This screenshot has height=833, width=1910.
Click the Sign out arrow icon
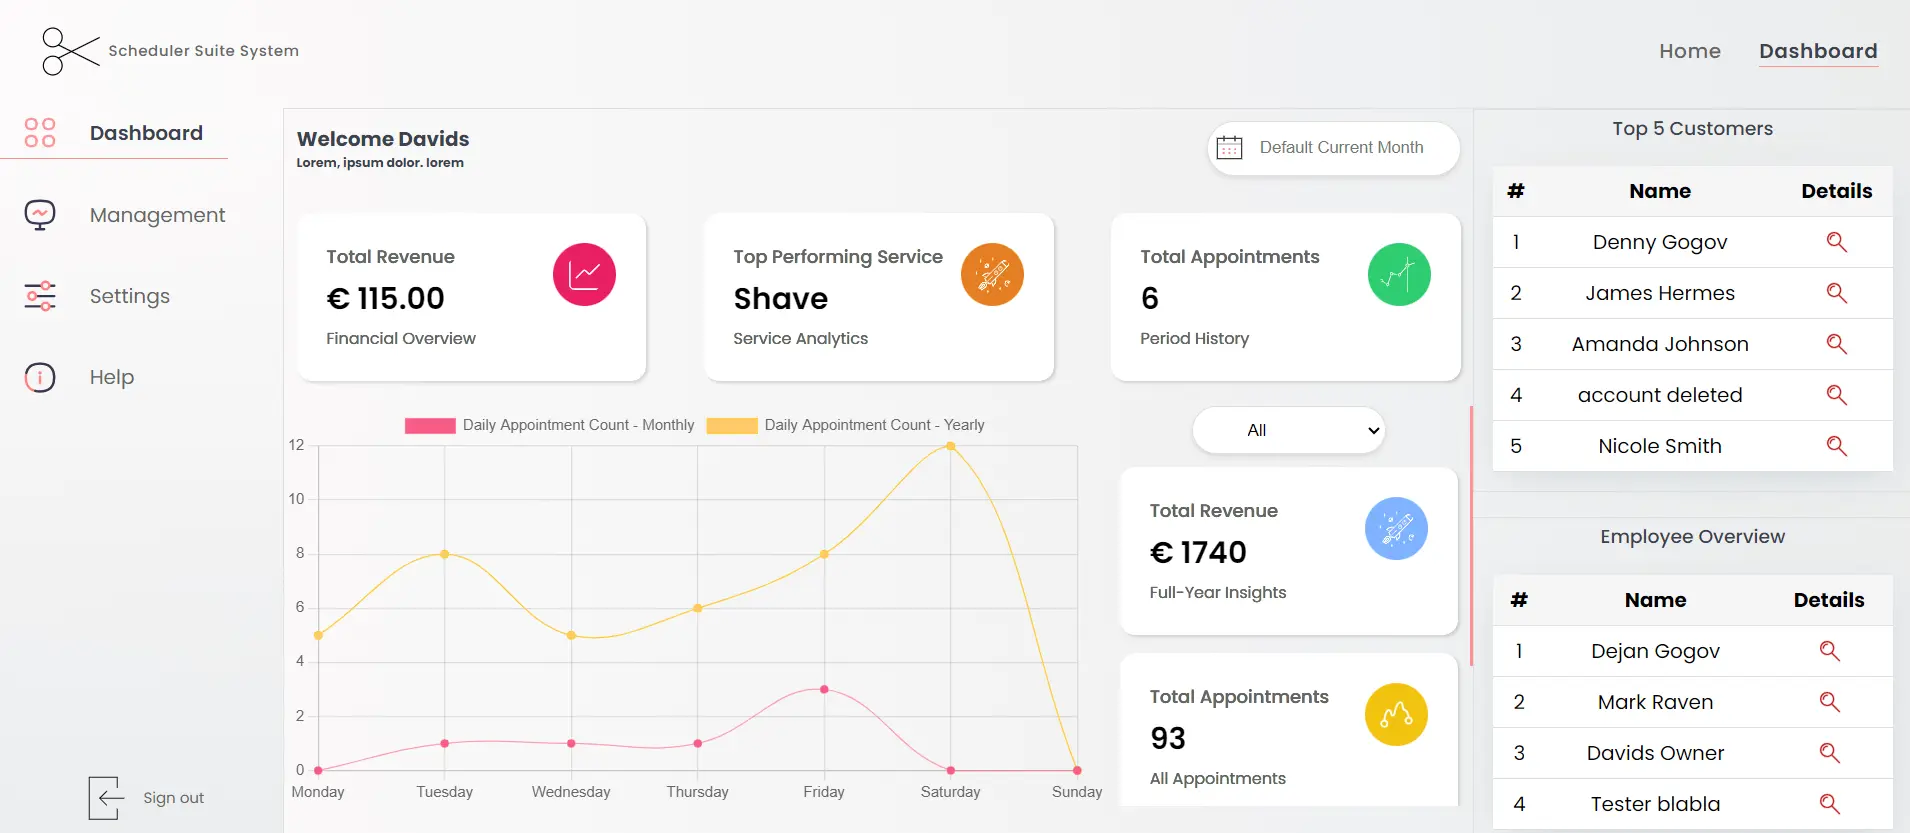pos(107,798)
